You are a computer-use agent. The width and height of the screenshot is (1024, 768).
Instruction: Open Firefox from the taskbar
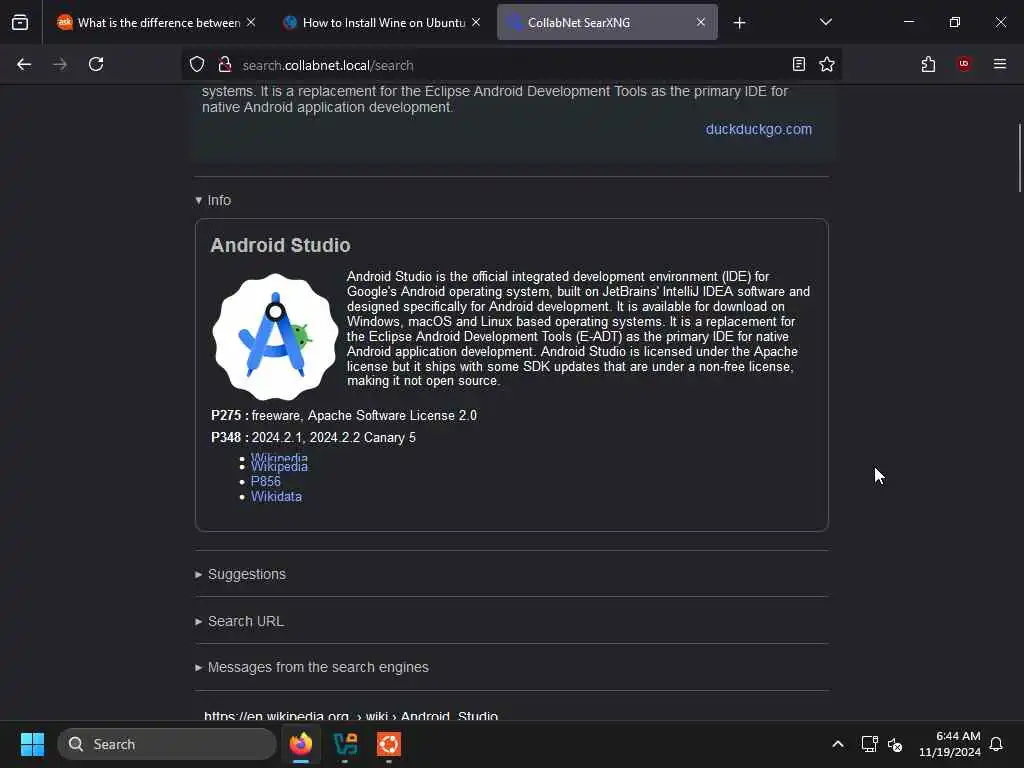pyautogui.click(x=301, y=744)
